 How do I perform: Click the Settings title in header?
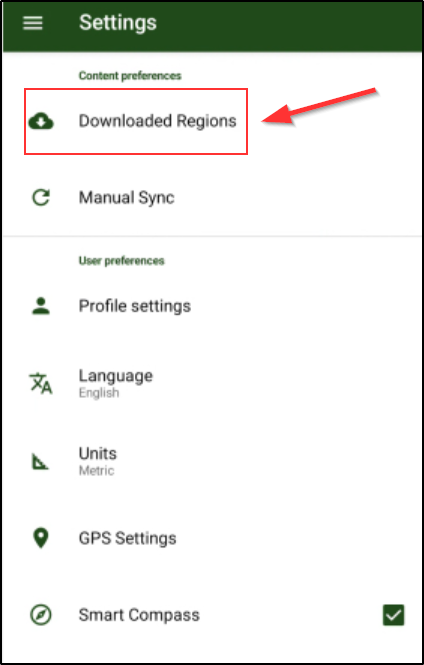click(118, 22)
